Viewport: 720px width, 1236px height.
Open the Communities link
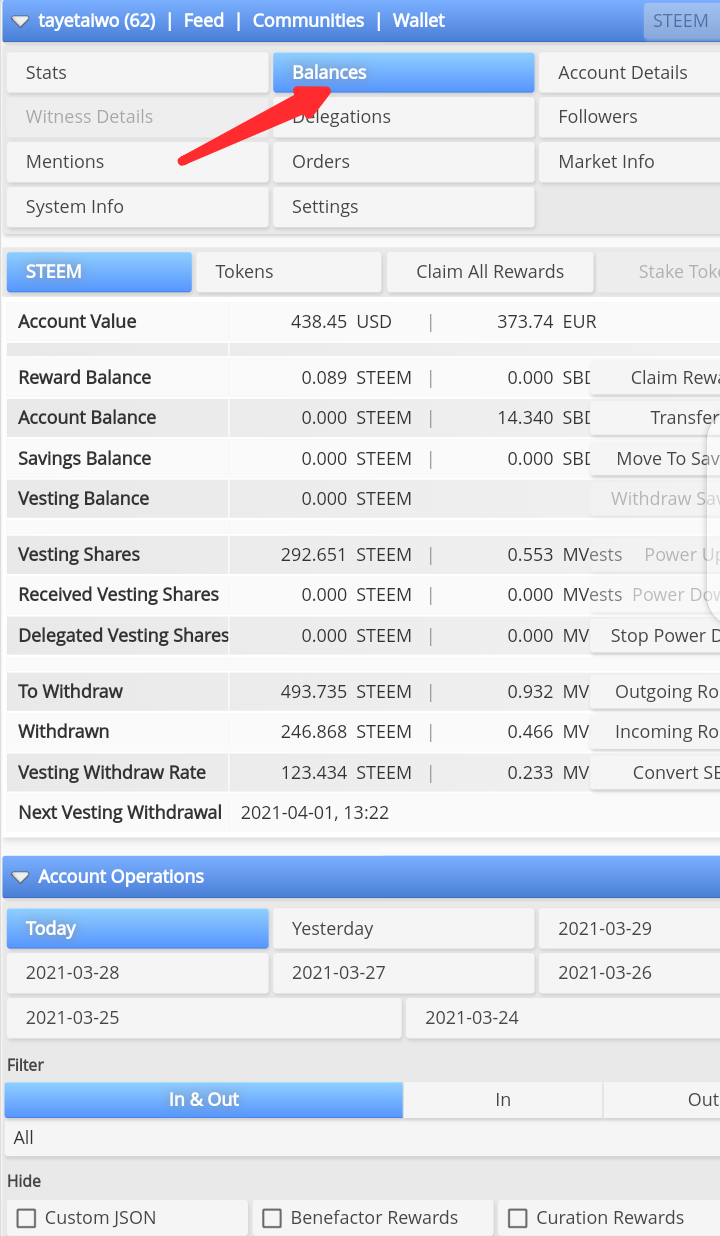tap(308, 20)
